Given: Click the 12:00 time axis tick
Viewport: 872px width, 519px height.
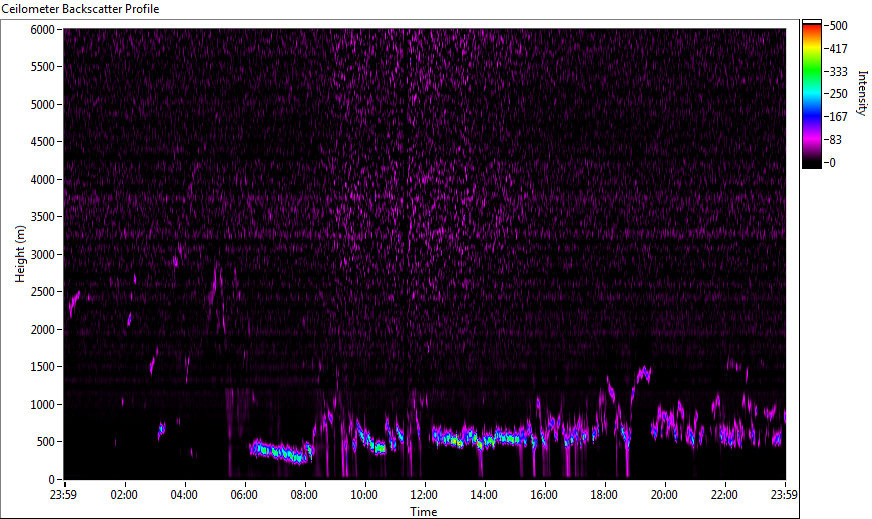Looking at the screenshot, I should [424, 495].
